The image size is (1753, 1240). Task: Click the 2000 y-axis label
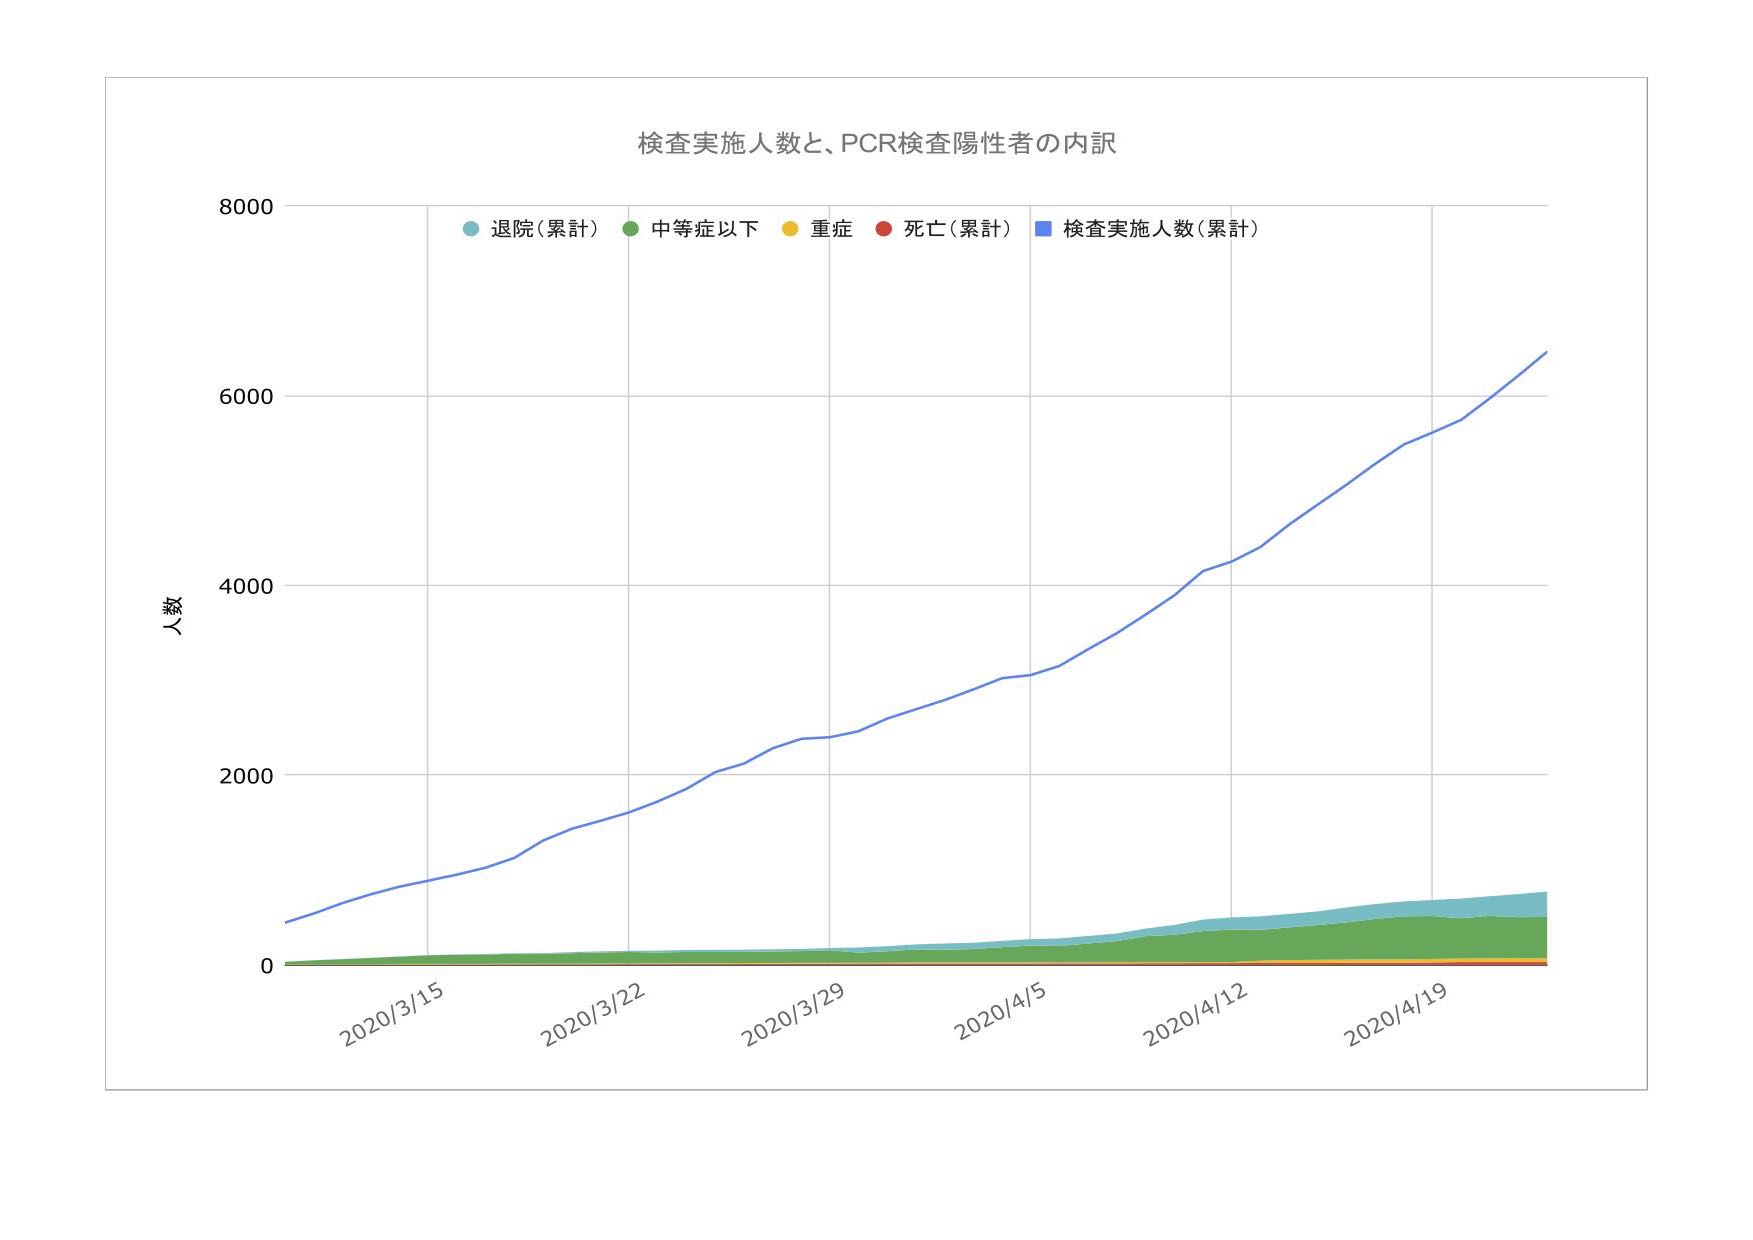245,776
